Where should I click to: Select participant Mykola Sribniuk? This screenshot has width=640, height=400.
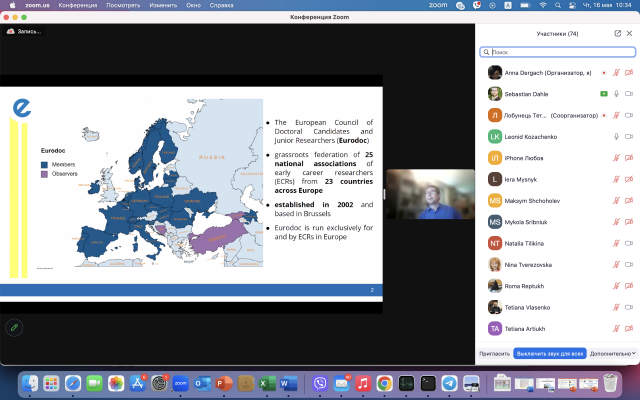(x=558, y=222)
